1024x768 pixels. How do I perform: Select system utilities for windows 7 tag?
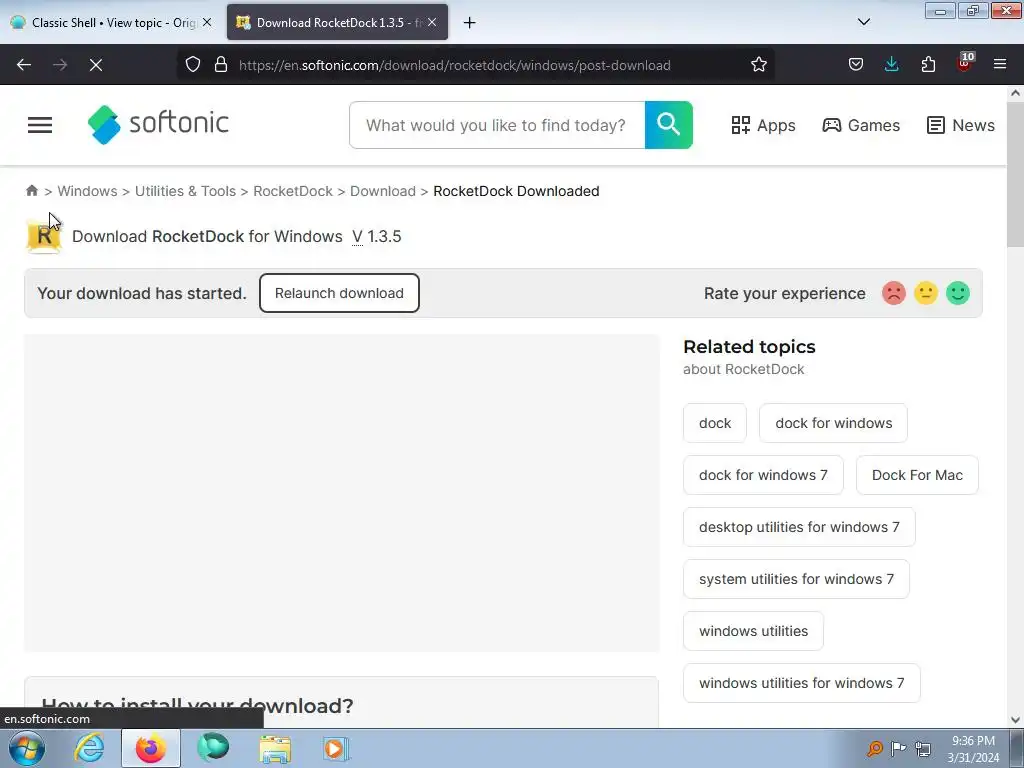pyautogui.click(x=796, y=579)
